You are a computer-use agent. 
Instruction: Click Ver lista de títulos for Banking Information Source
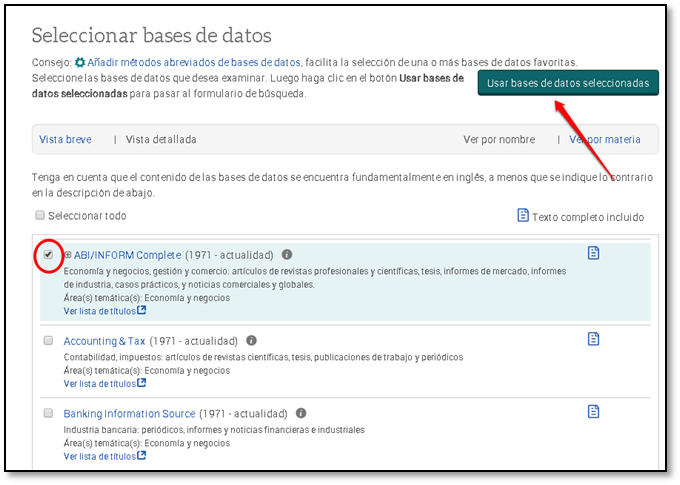pyautogui.click(x=100, y=456)
